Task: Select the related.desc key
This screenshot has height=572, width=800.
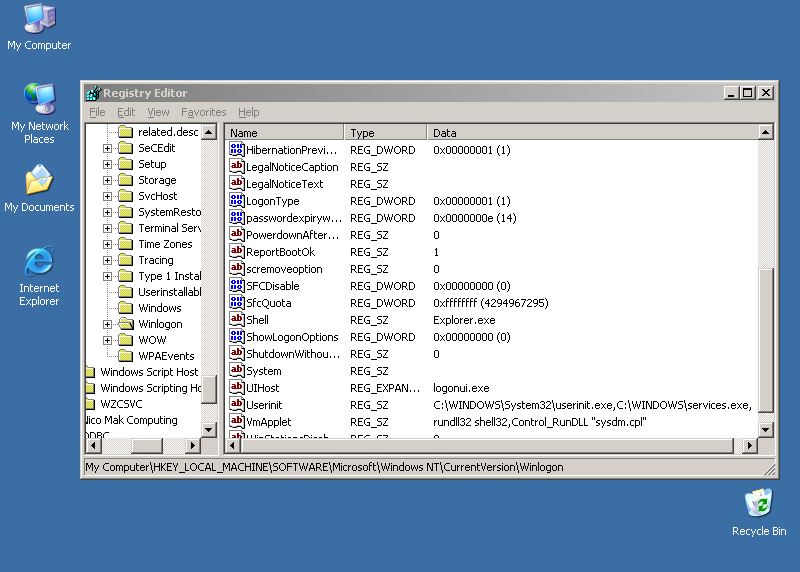Action: (x=168, y=132)
